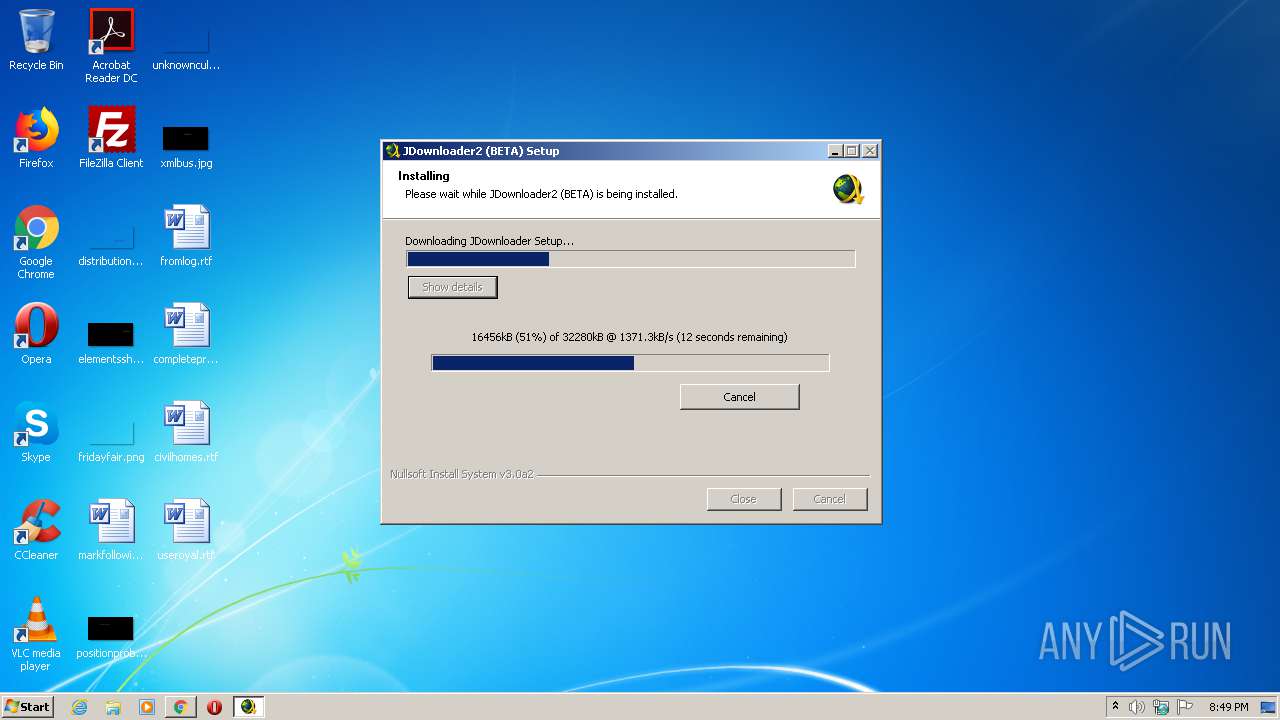The width and height of the screenshot is (1280, 720).
Task: Click the JDownloader logo in installer header
Action: pos(848,189)
